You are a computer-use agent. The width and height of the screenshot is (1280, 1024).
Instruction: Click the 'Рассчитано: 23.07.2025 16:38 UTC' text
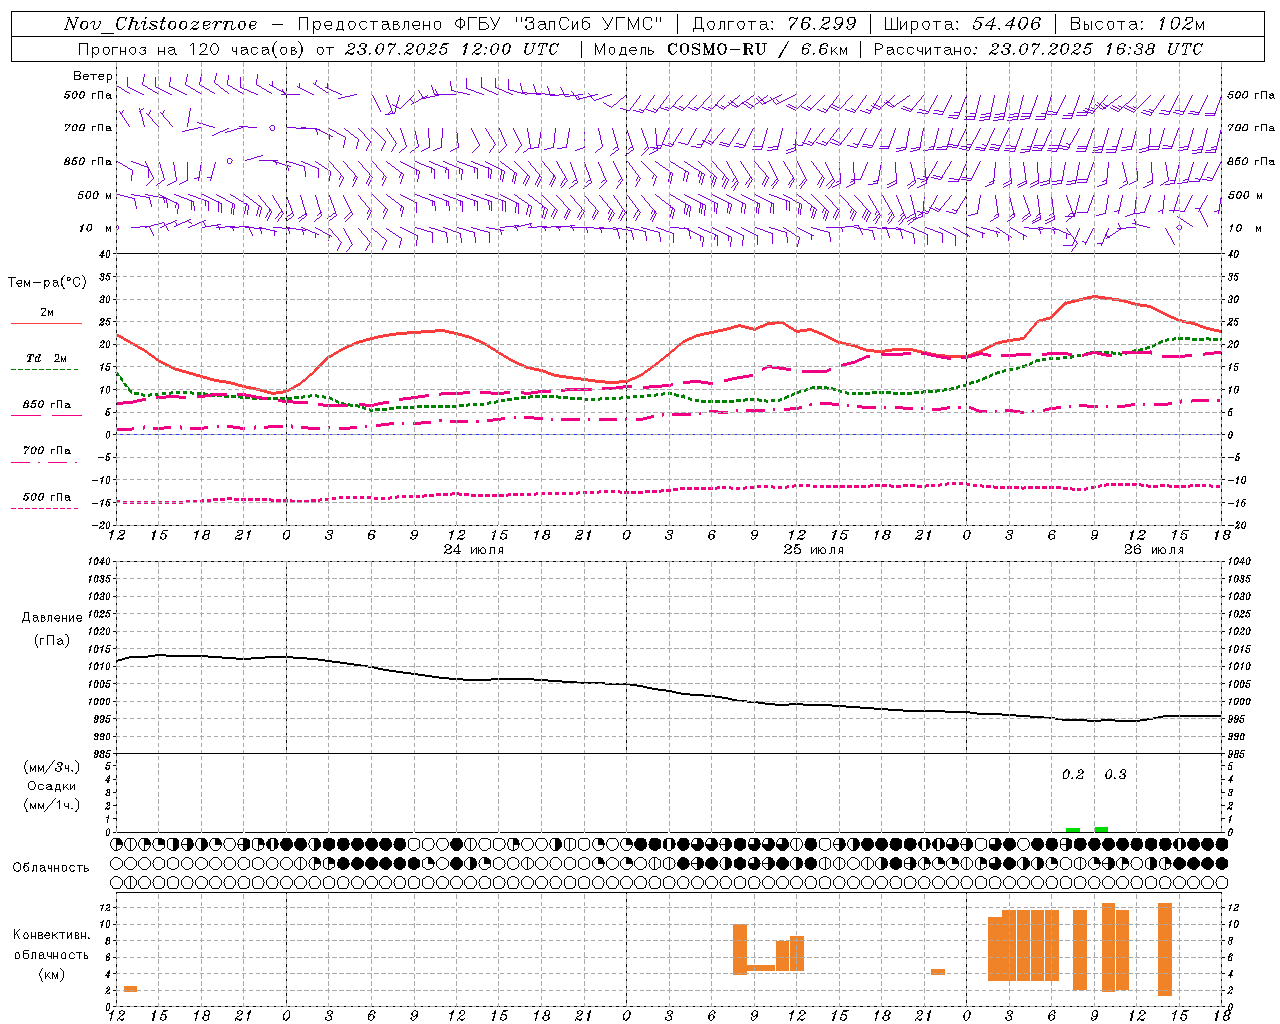[1038, 49]
